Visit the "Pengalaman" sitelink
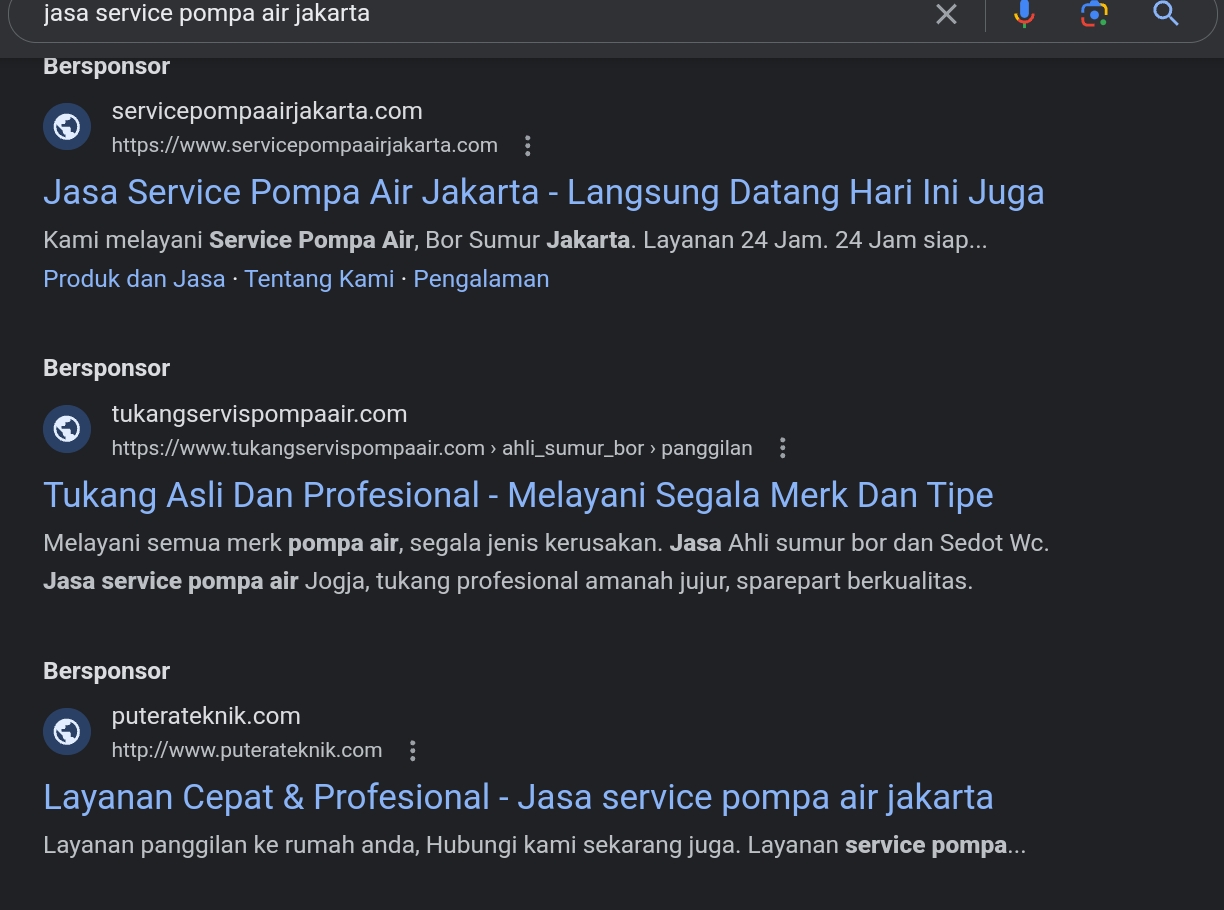This screenshot has width=1224, height=910. 481,279
